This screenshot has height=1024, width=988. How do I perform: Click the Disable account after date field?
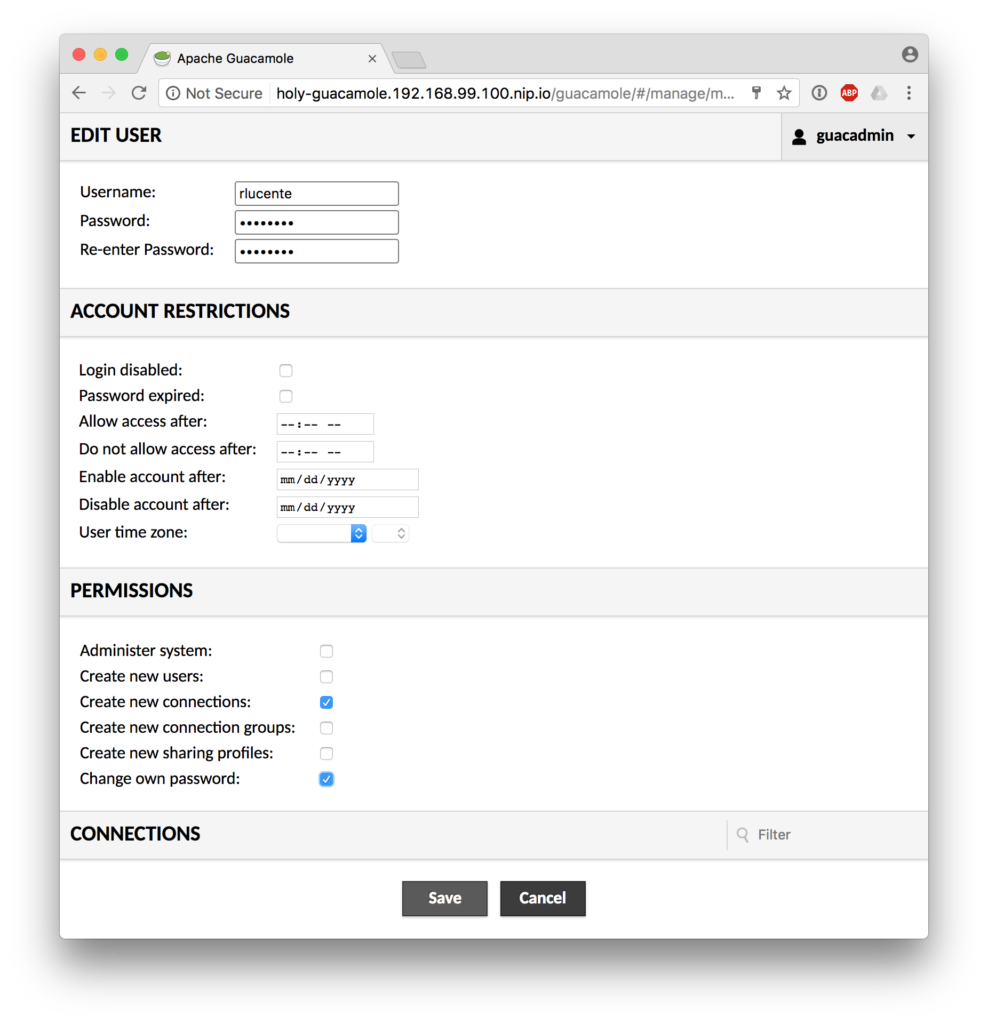(x=347, y=507)
